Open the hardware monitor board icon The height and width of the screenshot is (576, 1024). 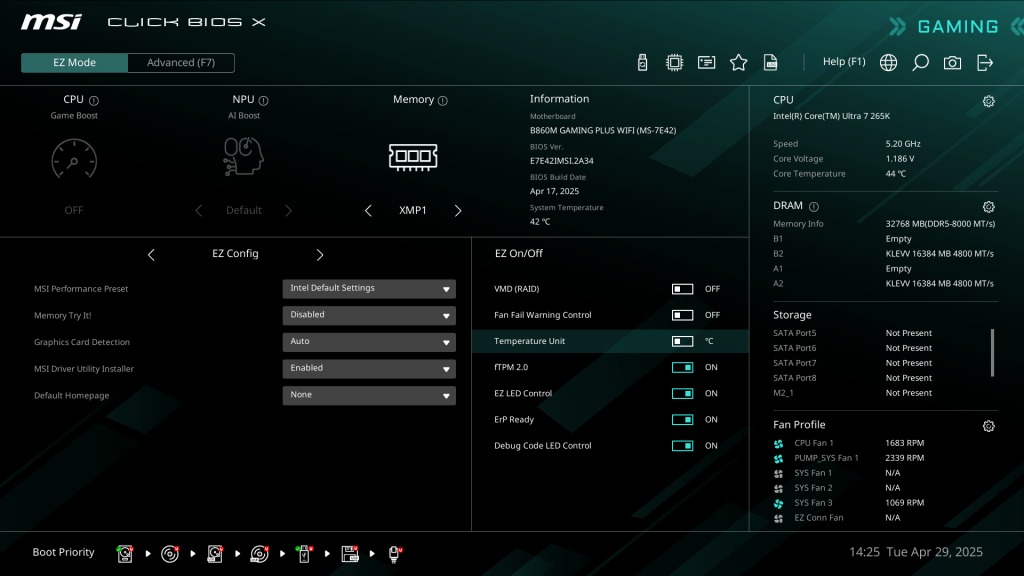706,63
